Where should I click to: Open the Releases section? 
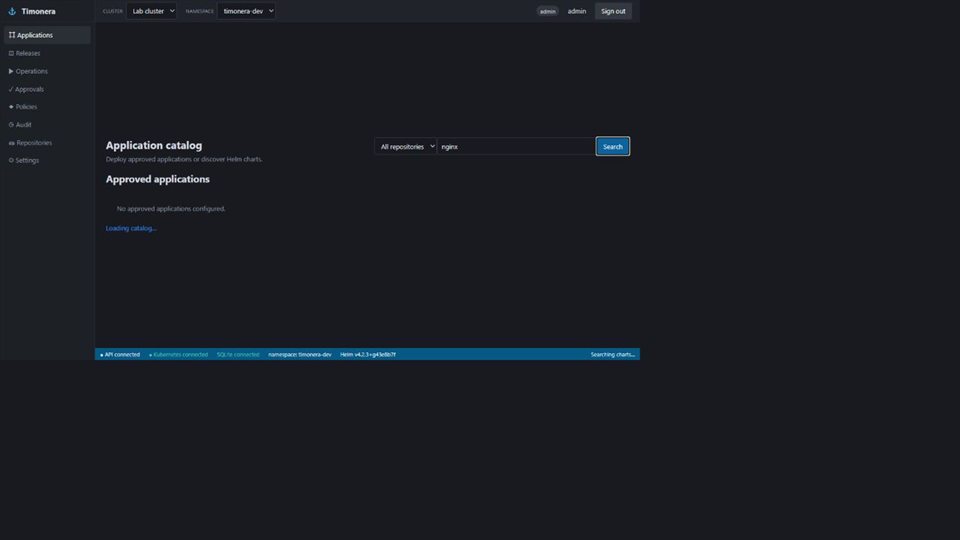coord(47,53)
